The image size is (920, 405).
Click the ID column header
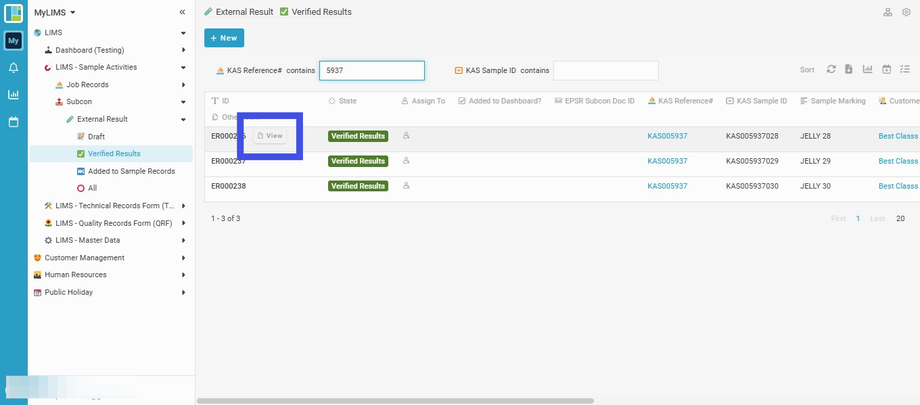coord(220,101)
